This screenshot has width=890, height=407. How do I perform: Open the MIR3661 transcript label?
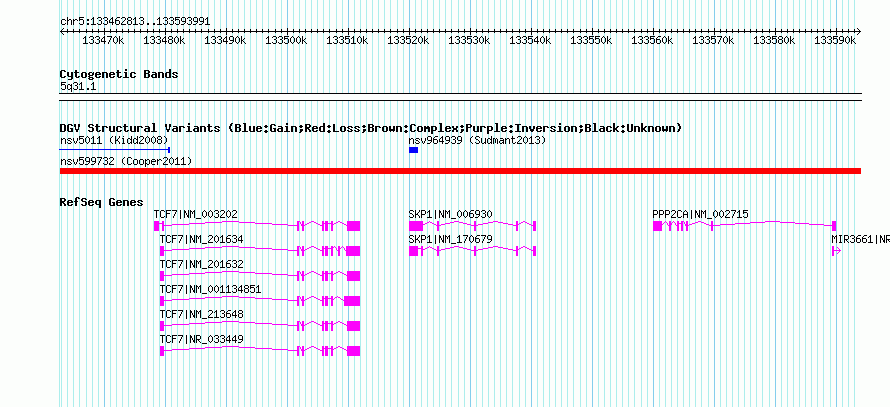click(x=860, y=240)
